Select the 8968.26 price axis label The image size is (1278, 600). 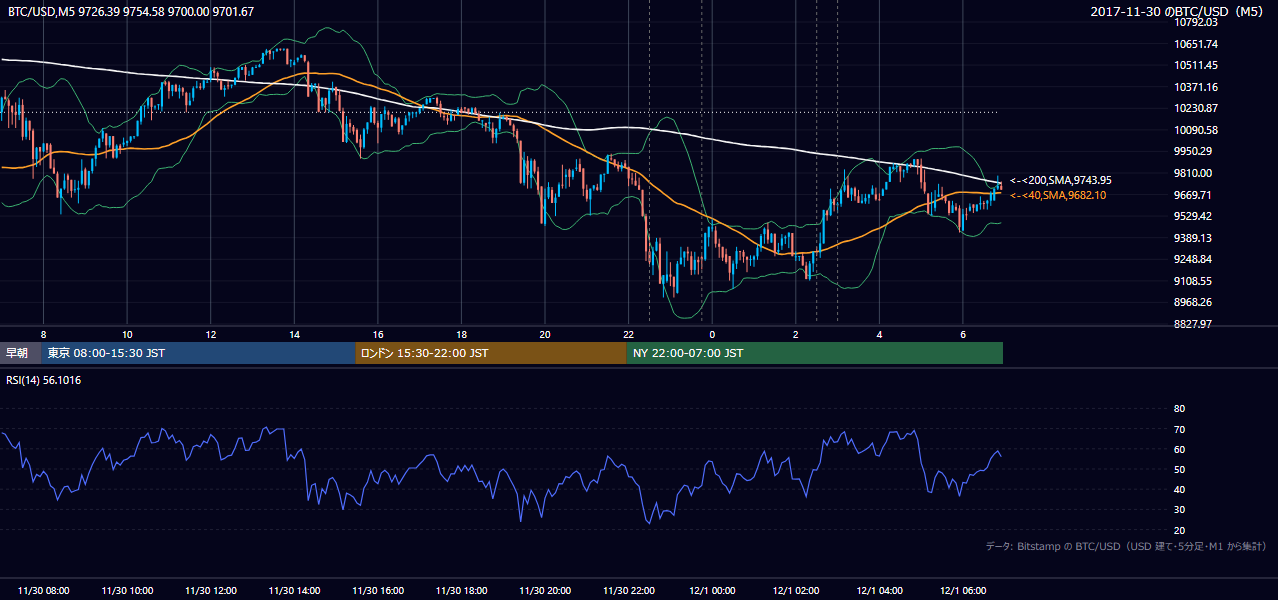tap(1193, 302)
